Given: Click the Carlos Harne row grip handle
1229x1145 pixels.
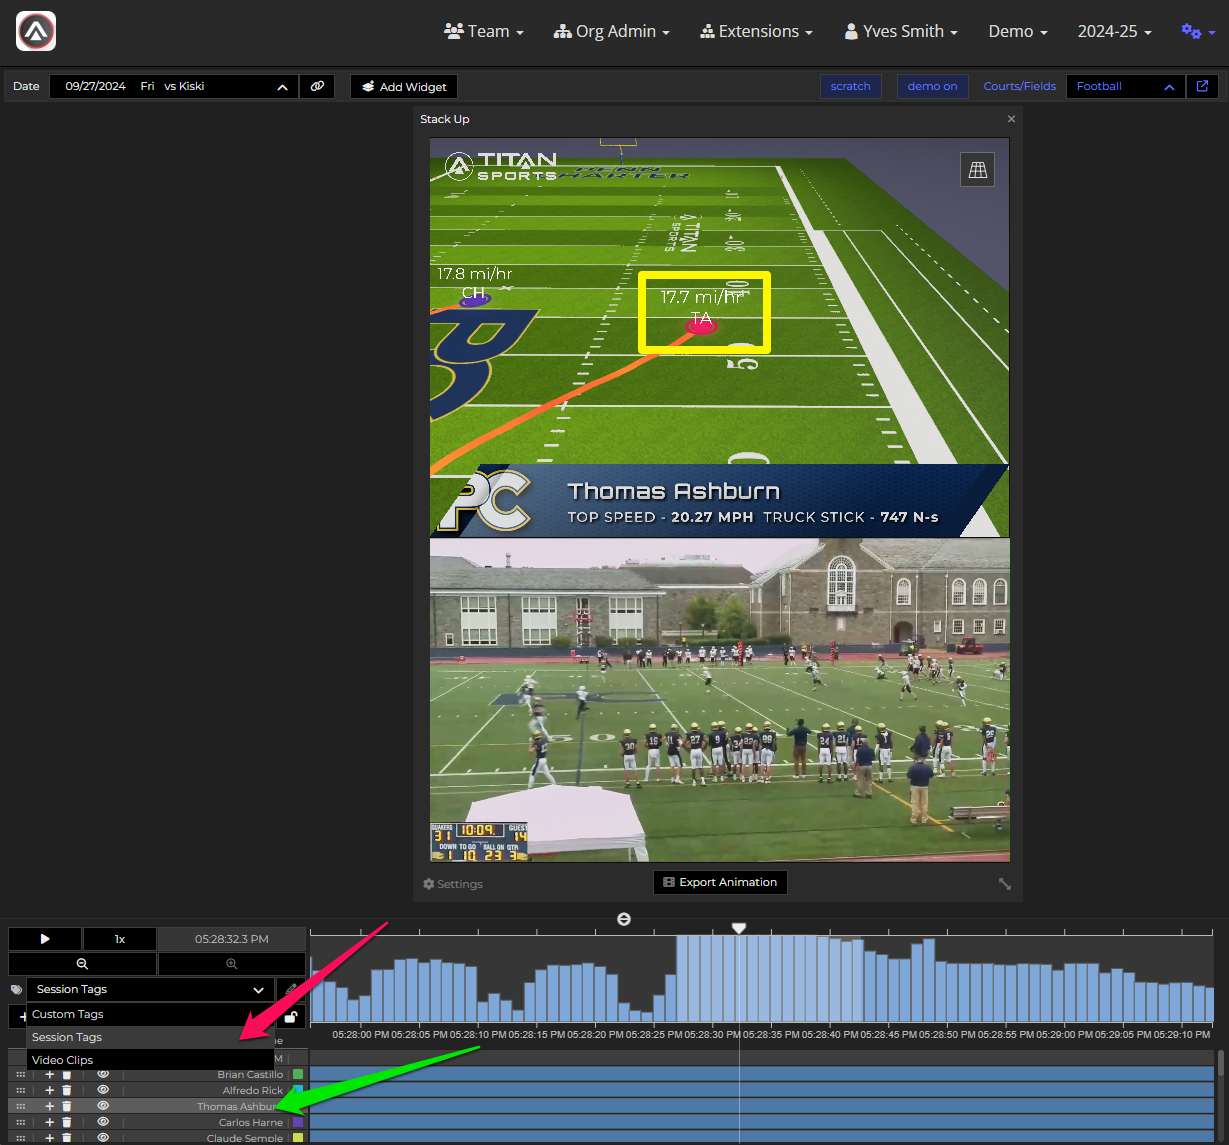Looking at the screenshot, I should pyautogui.click(x=20, y=1122).
